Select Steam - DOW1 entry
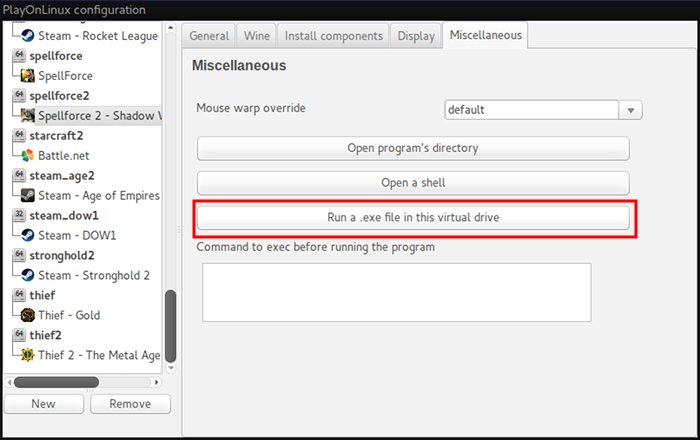Image resolution: width=700 pixels, height=440 pixels. click(x=77, y=235)
